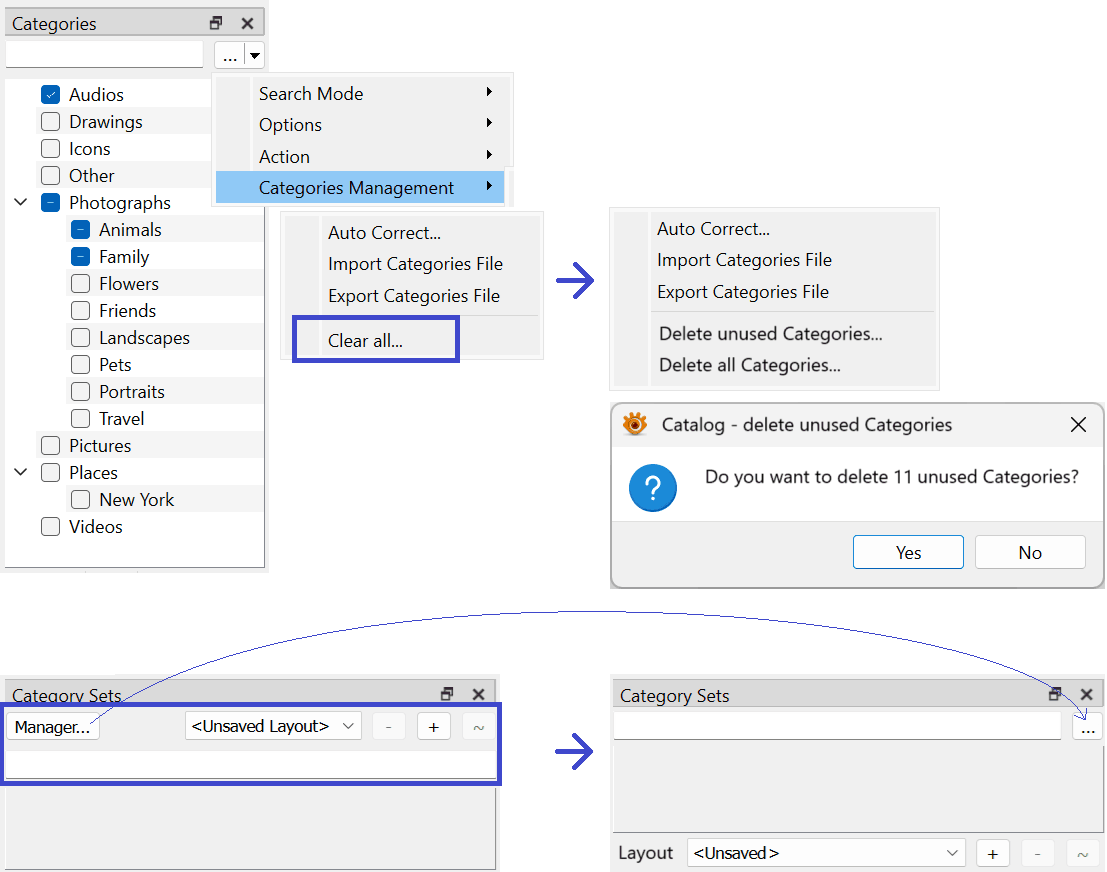Collapse the Places tree node
The image size is (1107, 872).
pos(21,472)
